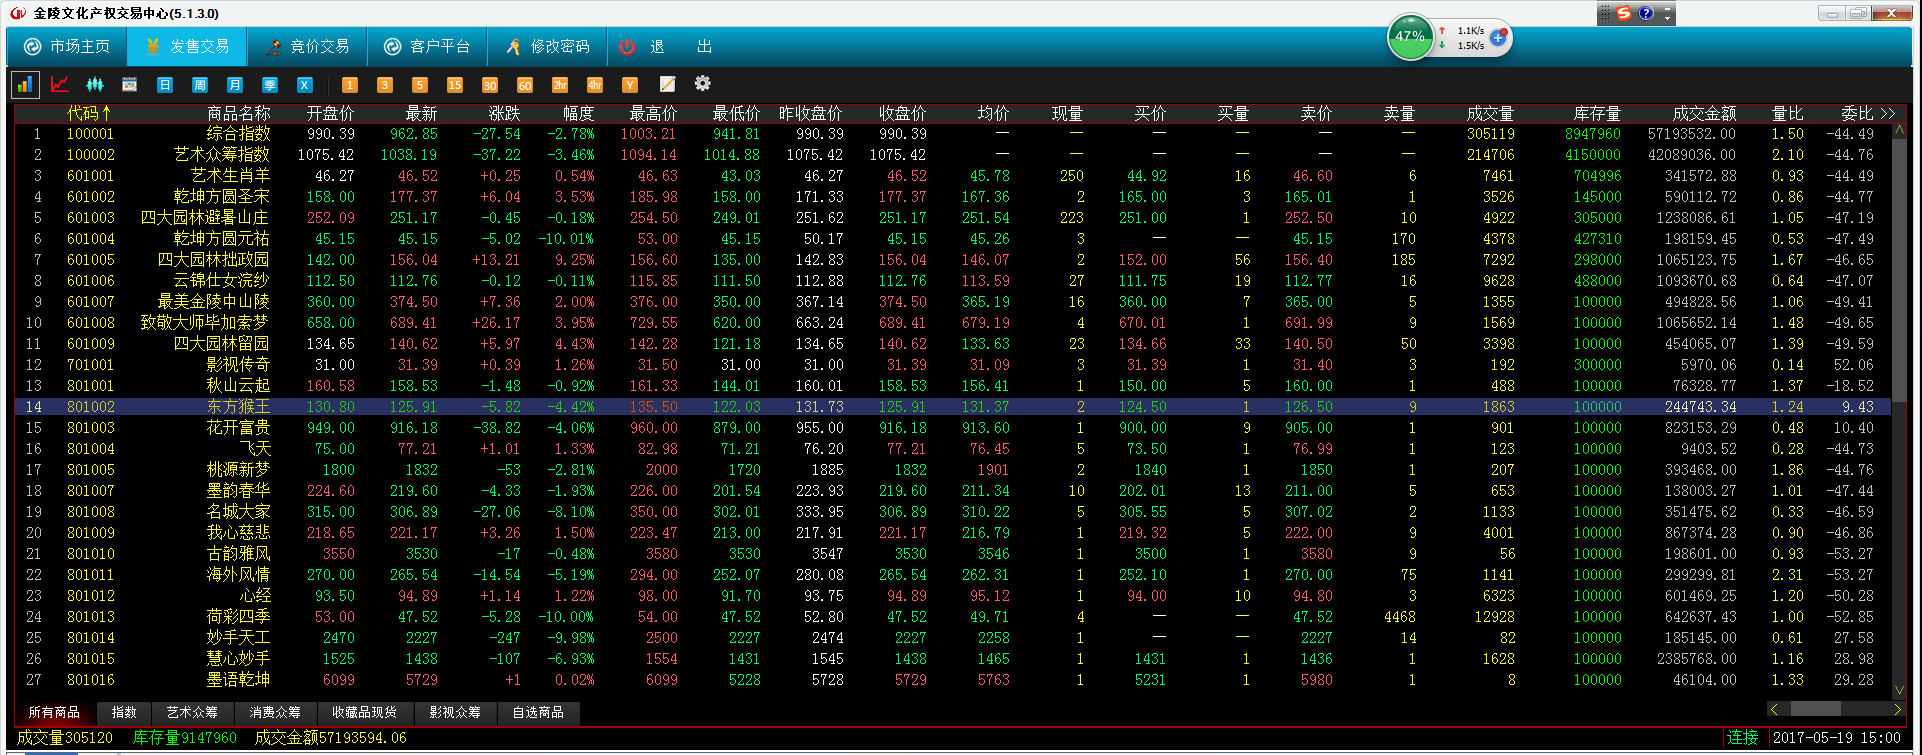Open the notepad edit icon
This screenshot has height=755, width=1922.
point(667,84)
